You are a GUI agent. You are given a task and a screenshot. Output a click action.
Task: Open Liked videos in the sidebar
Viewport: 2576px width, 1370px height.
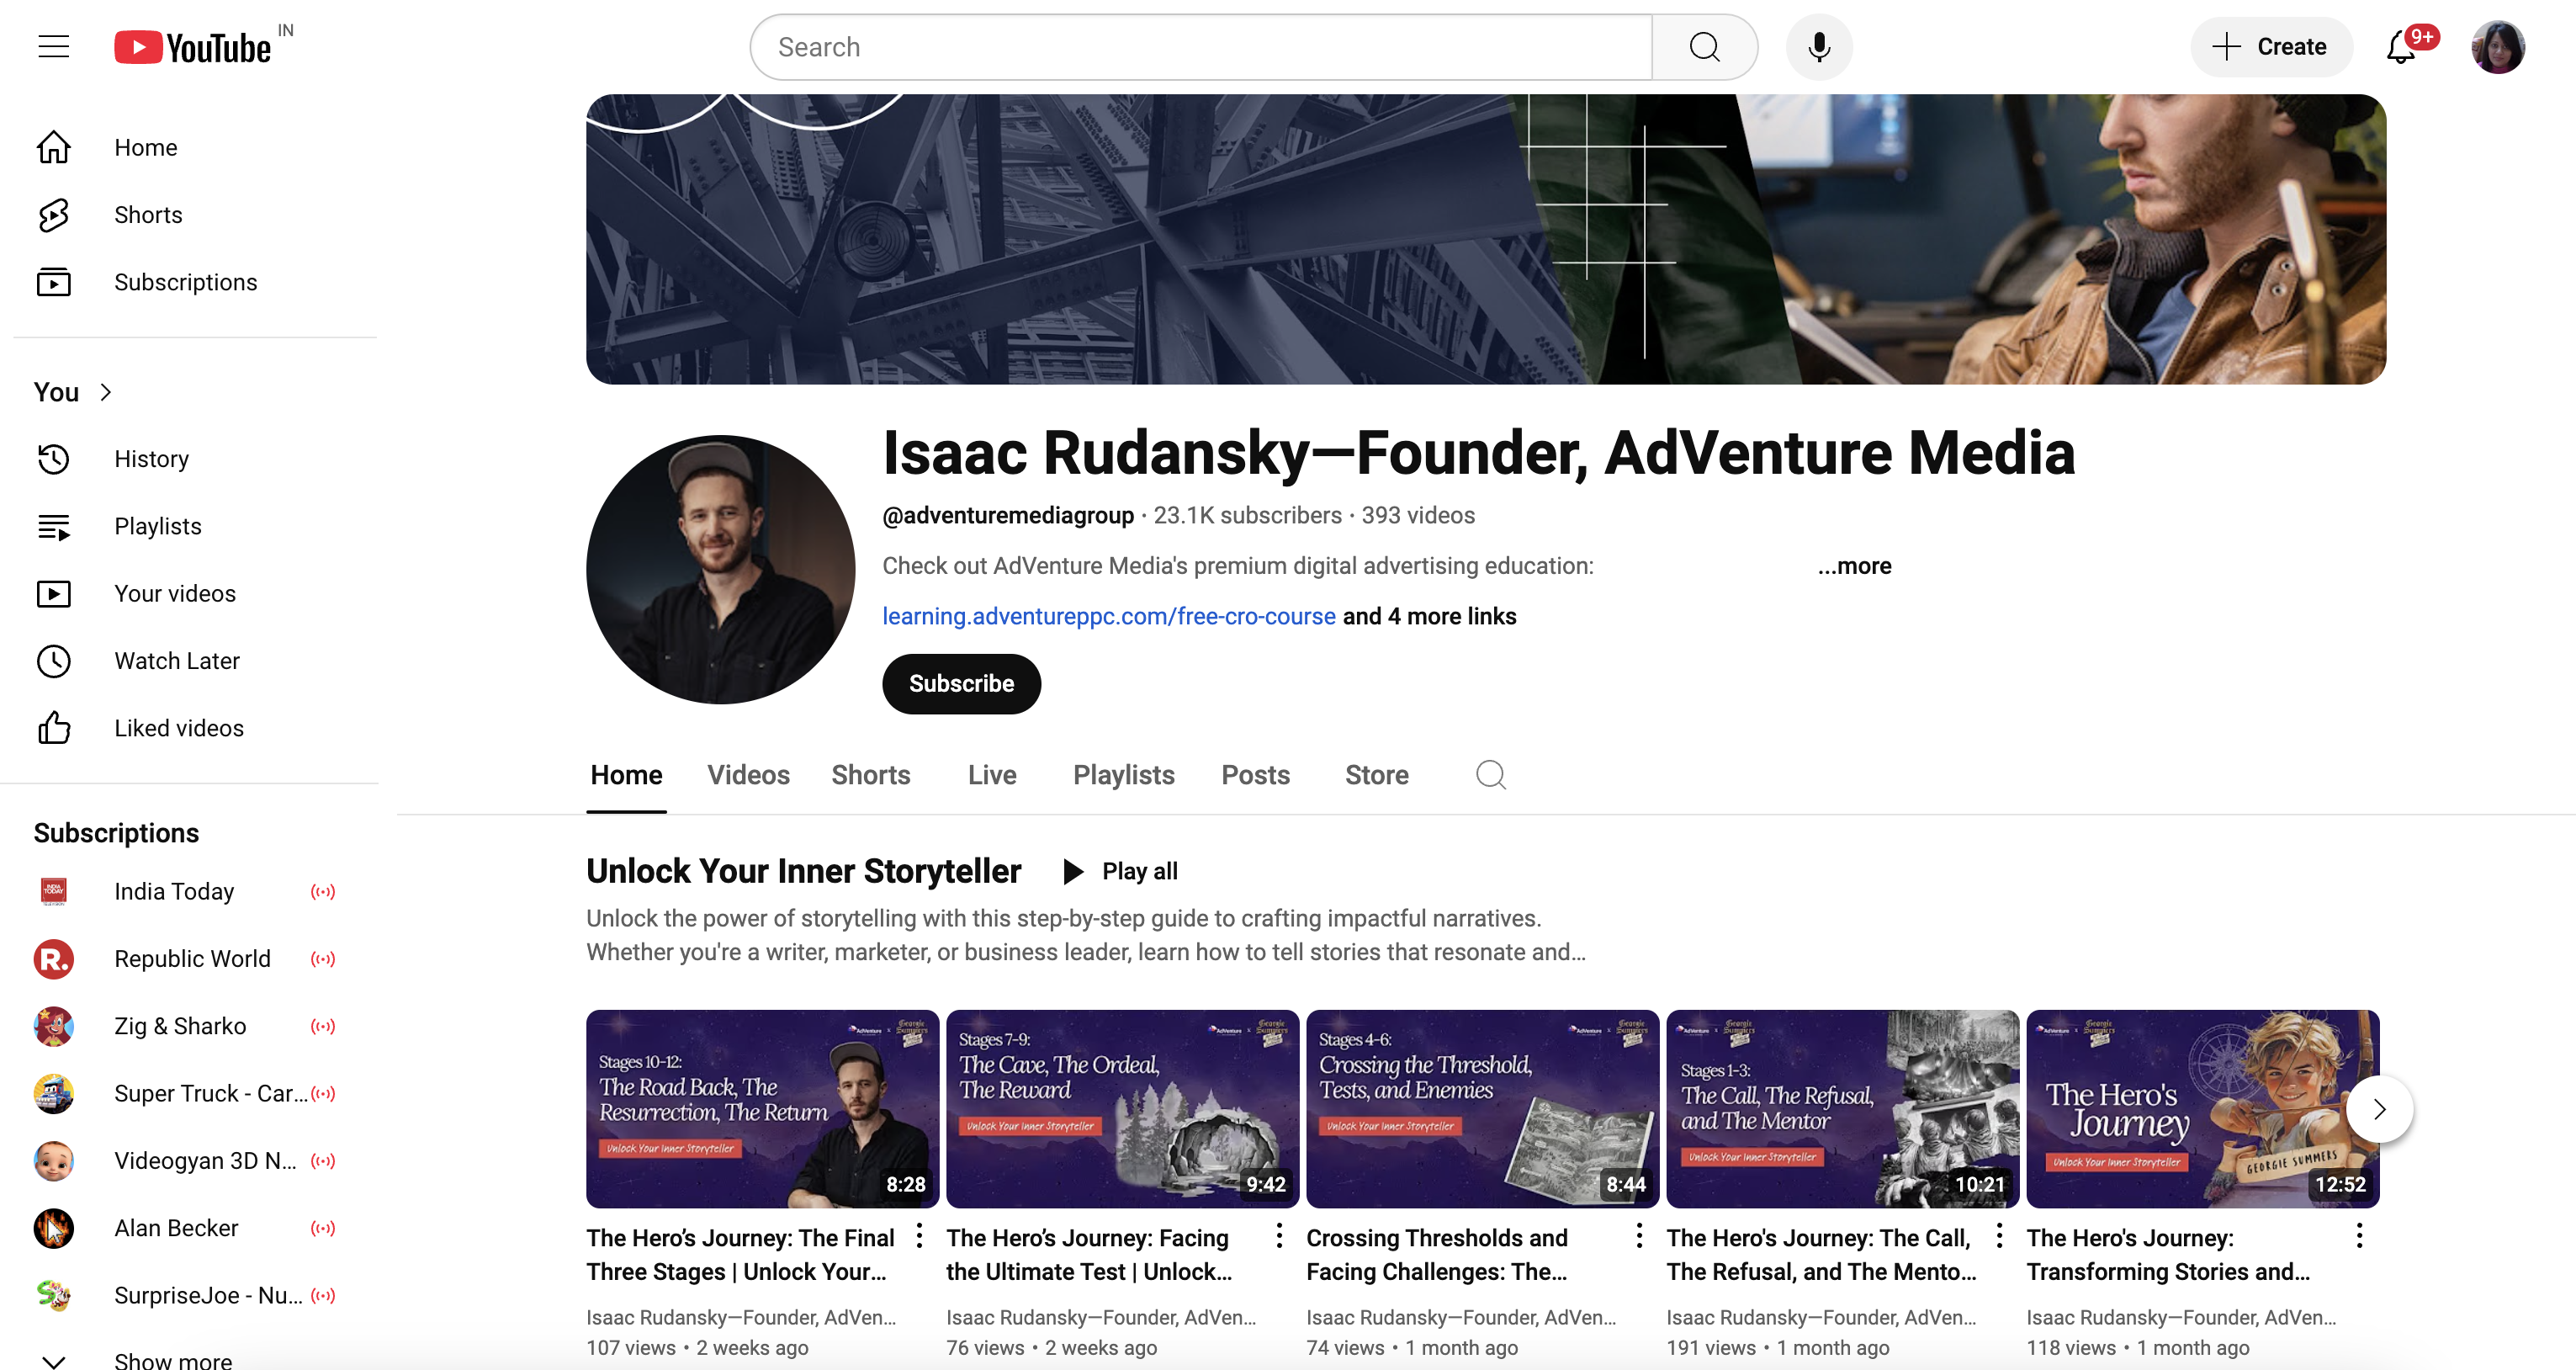[x=178, y=727]
